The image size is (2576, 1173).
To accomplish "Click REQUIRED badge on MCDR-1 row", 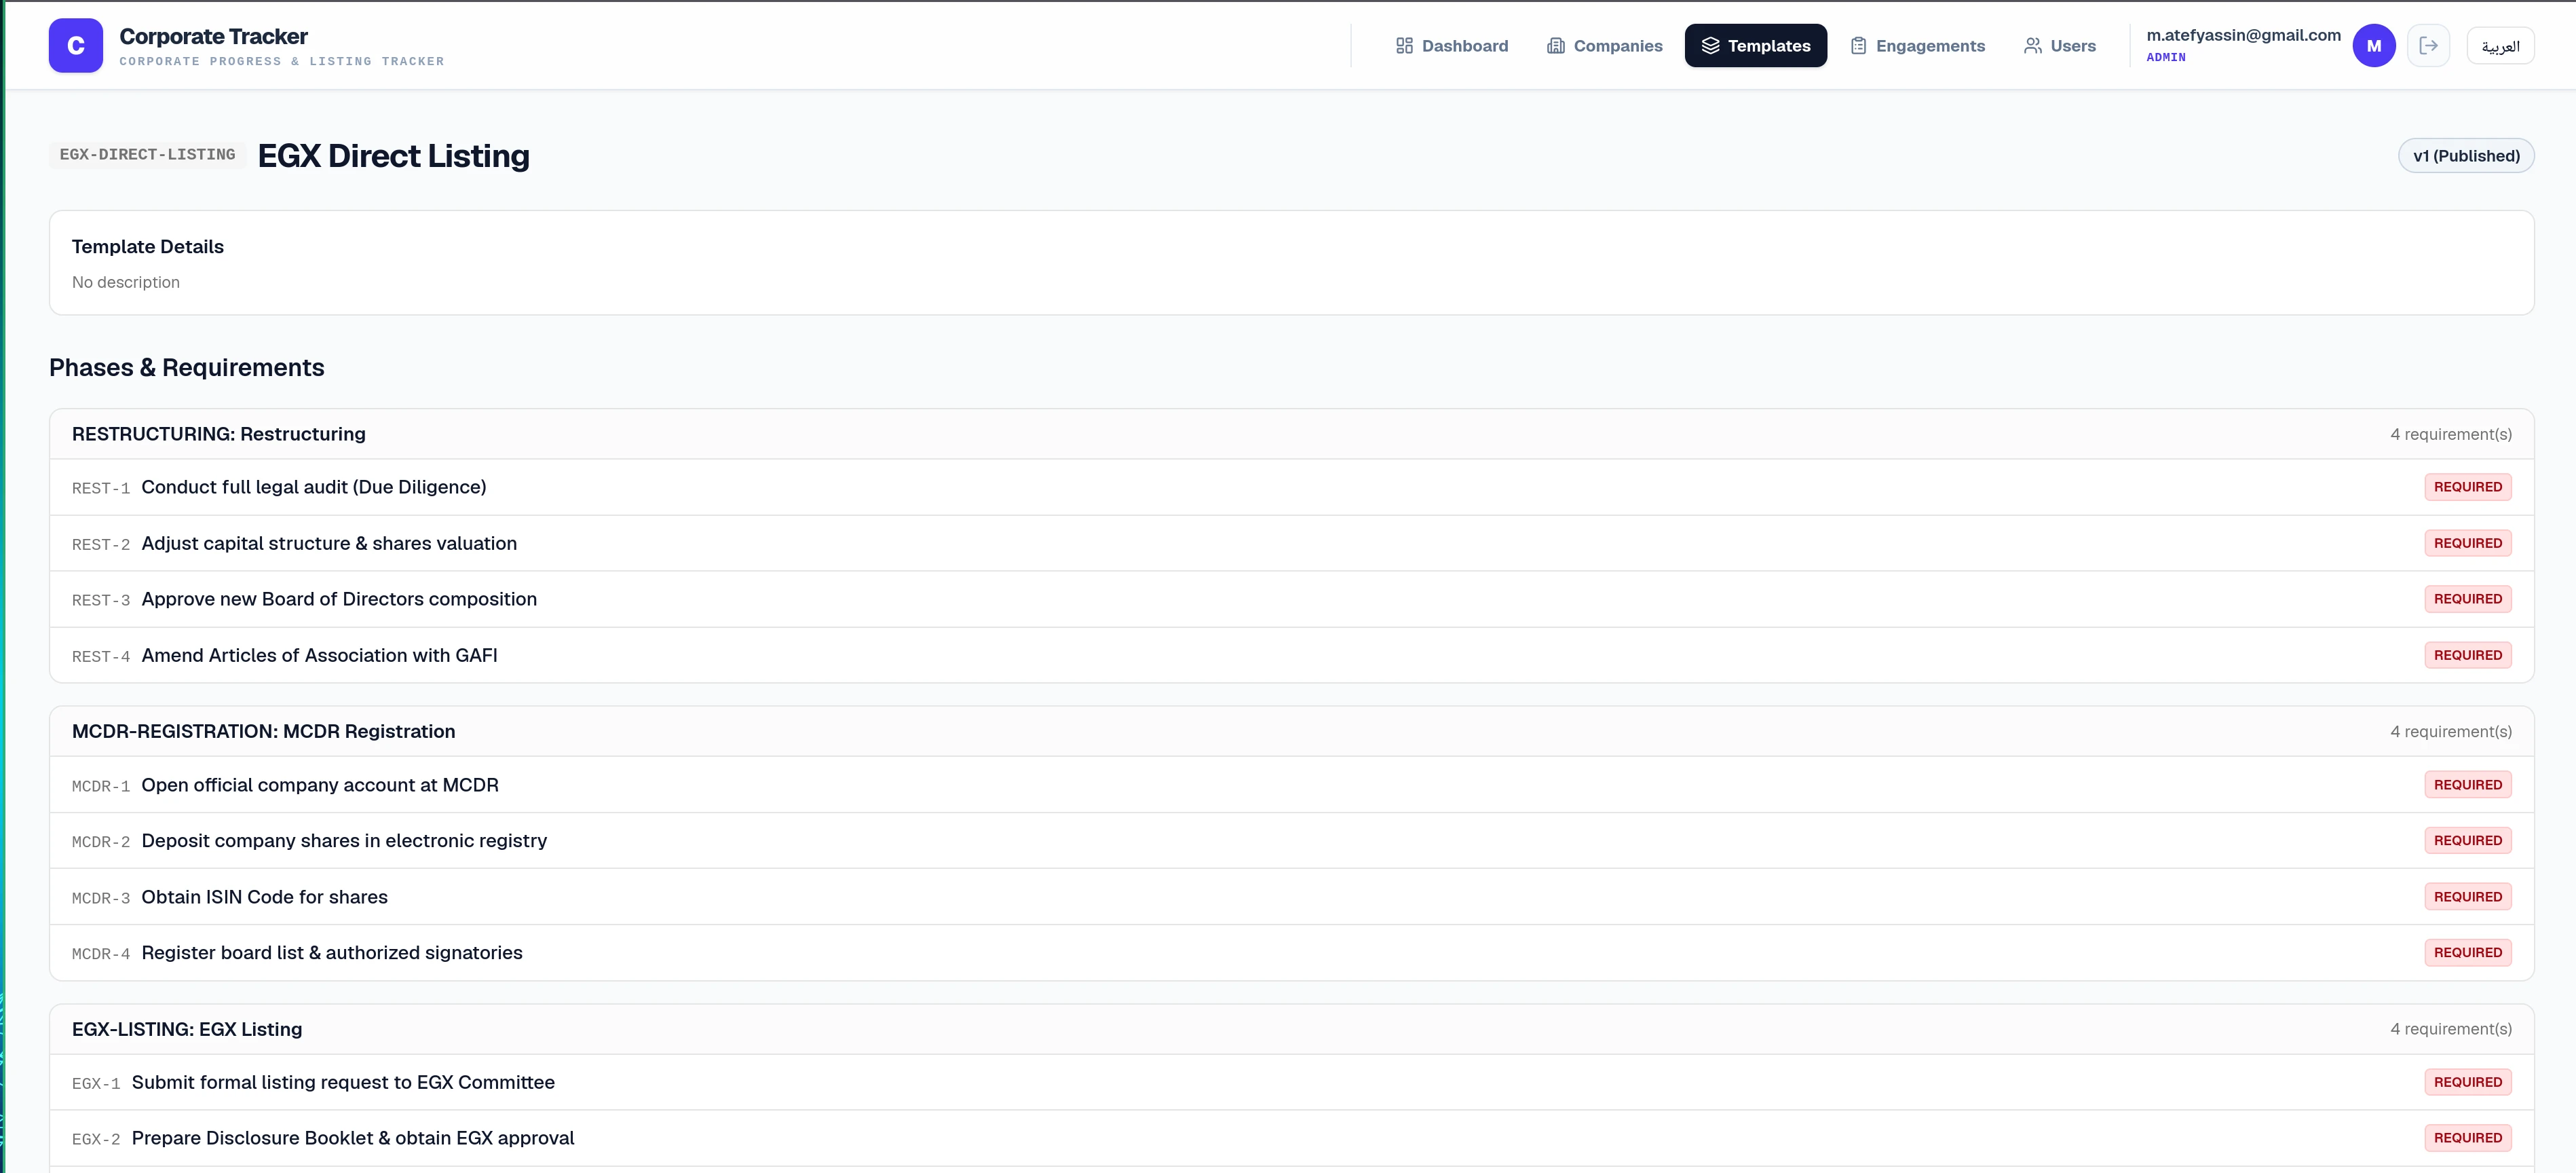I will [x=2467, y=785].
